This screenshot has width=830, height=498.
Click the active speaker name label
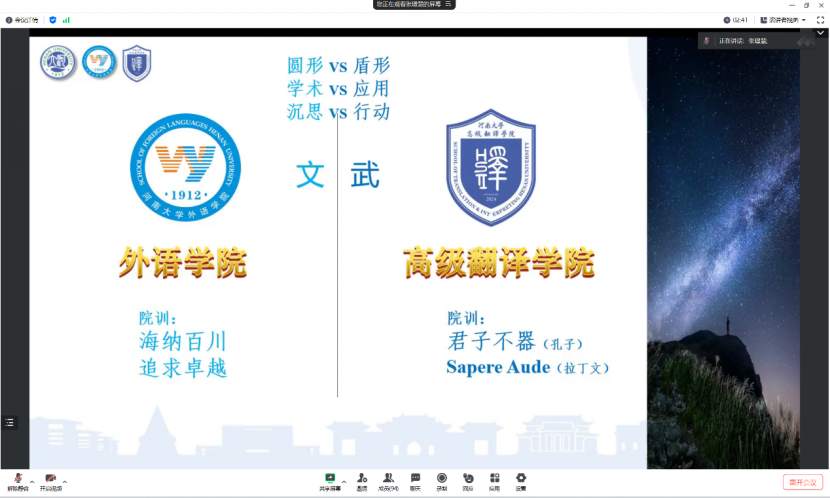click(757, 41)
